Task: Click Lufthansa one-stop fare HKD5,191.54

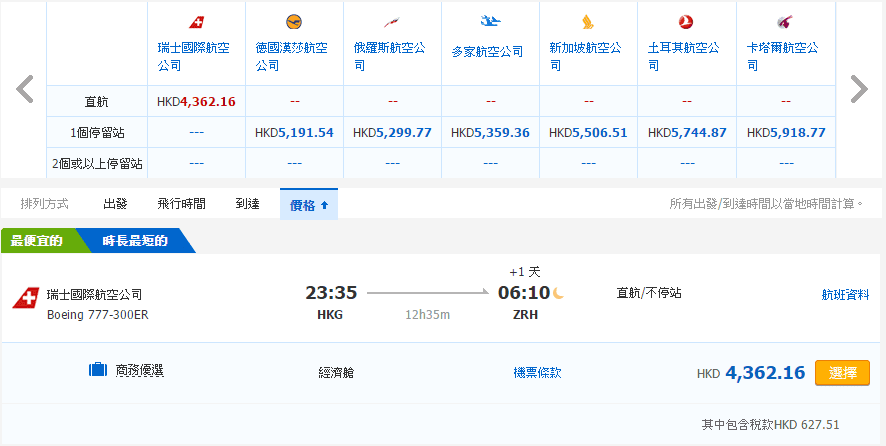Action: pyautogui.click(x=294, y=132)
